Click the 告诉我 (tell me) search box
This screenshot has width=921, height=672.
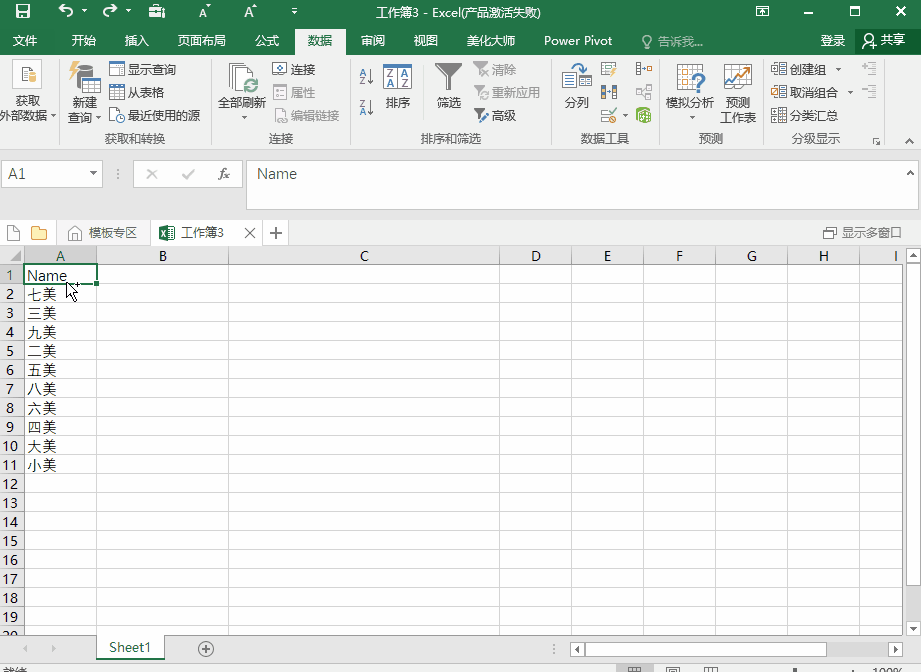tap(673, 41)
